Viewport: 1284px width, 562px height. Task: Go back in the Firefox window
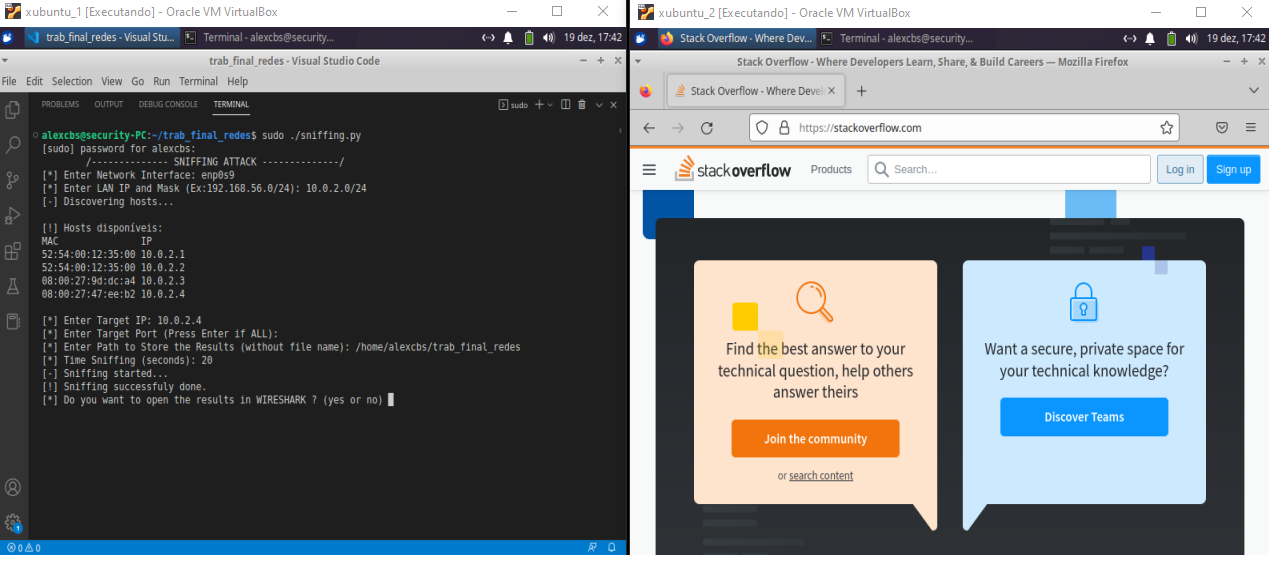(648, 128)
